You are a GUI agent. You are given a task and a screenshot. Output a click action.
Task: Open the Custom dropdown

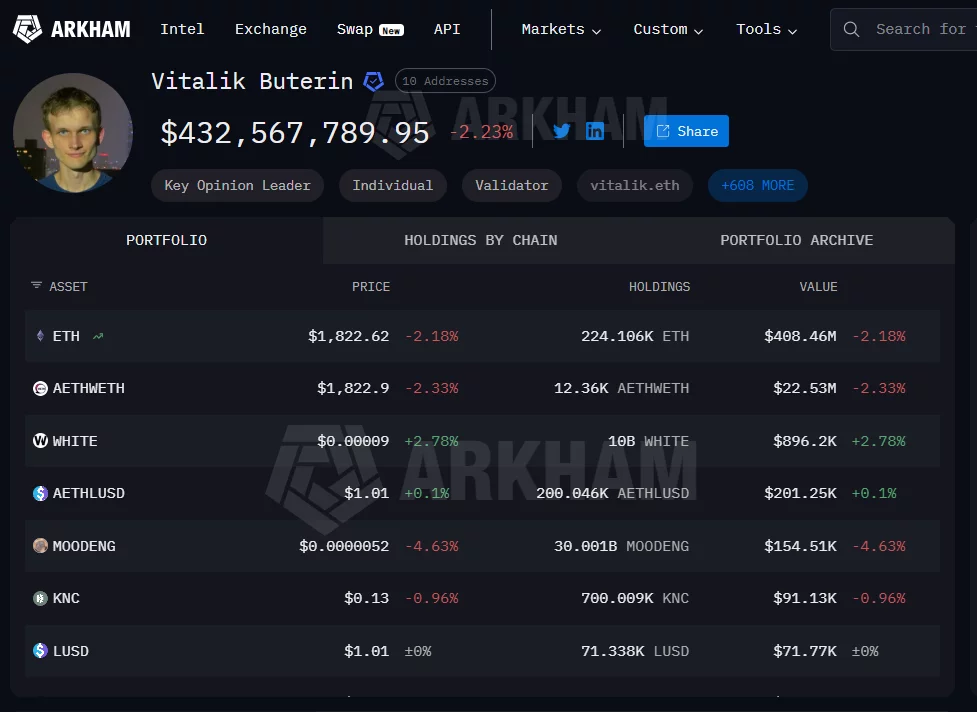point(668,29)
